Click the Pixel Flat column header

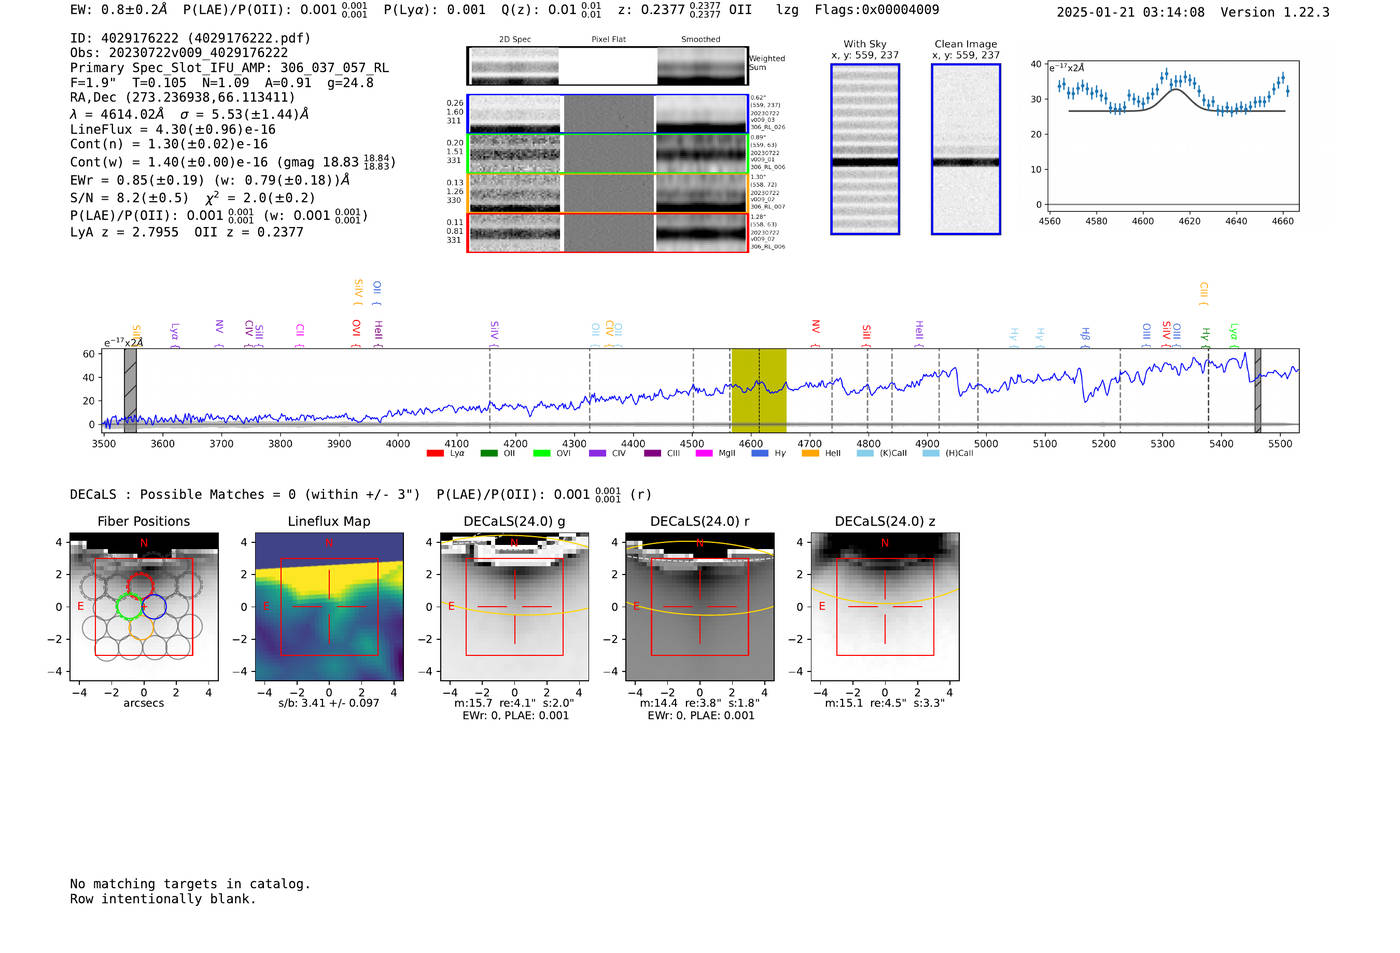(608, 40)
